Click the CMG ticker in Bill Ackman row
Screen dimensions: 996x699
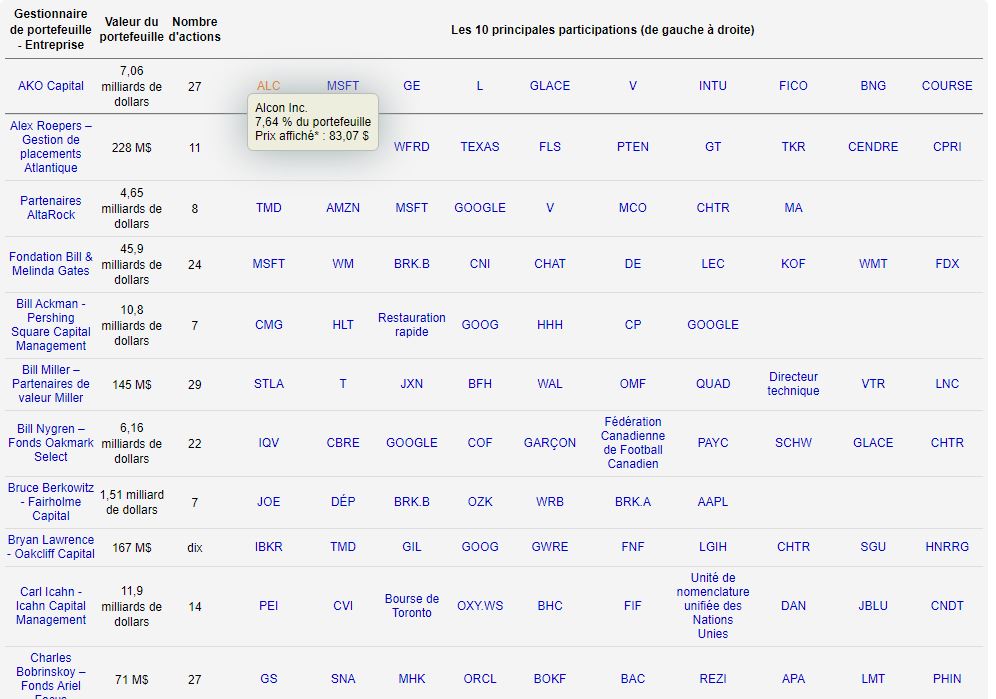[268, 325]
